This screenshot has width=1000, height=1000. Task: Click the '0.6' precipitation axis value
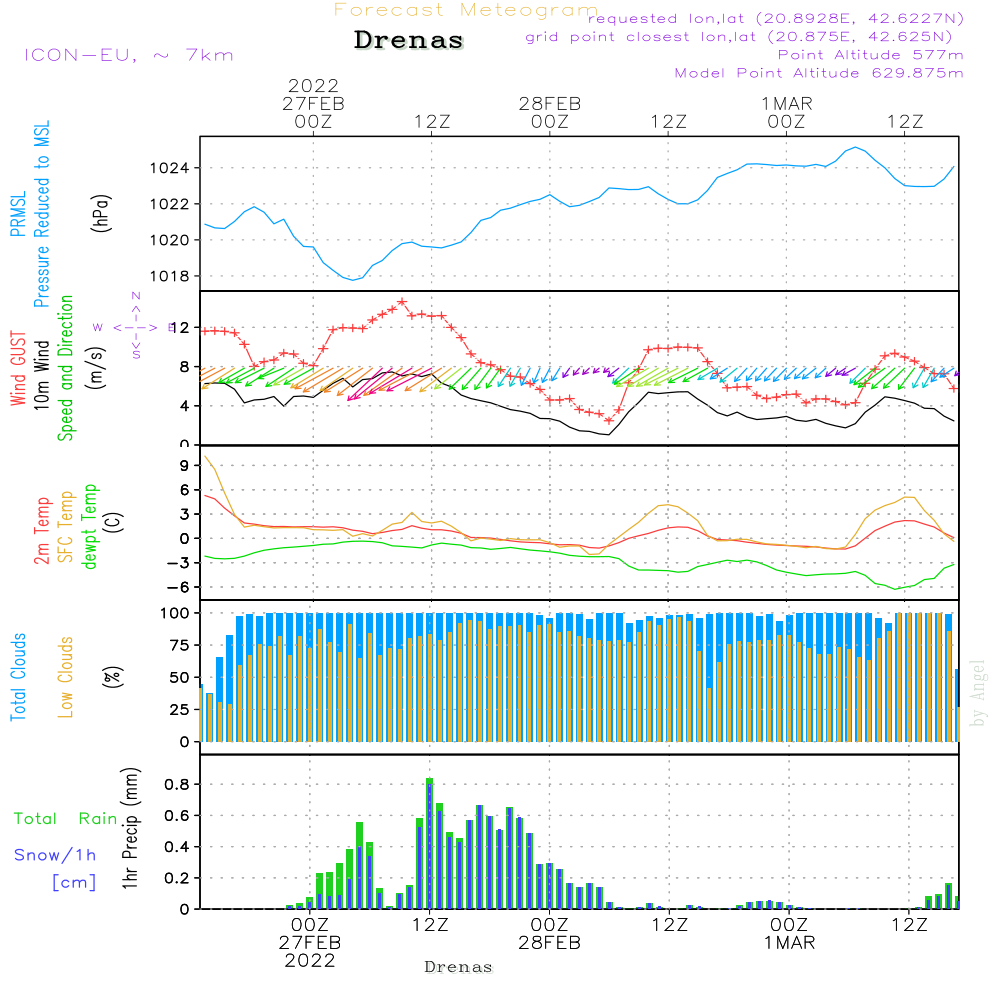[175, 816]
